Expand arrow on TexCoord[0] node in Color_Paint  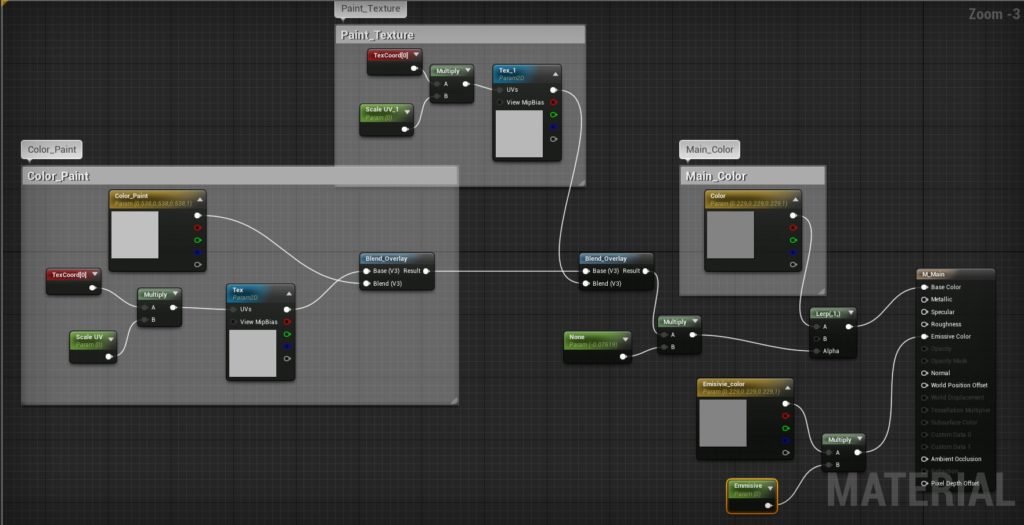[95, 274]
